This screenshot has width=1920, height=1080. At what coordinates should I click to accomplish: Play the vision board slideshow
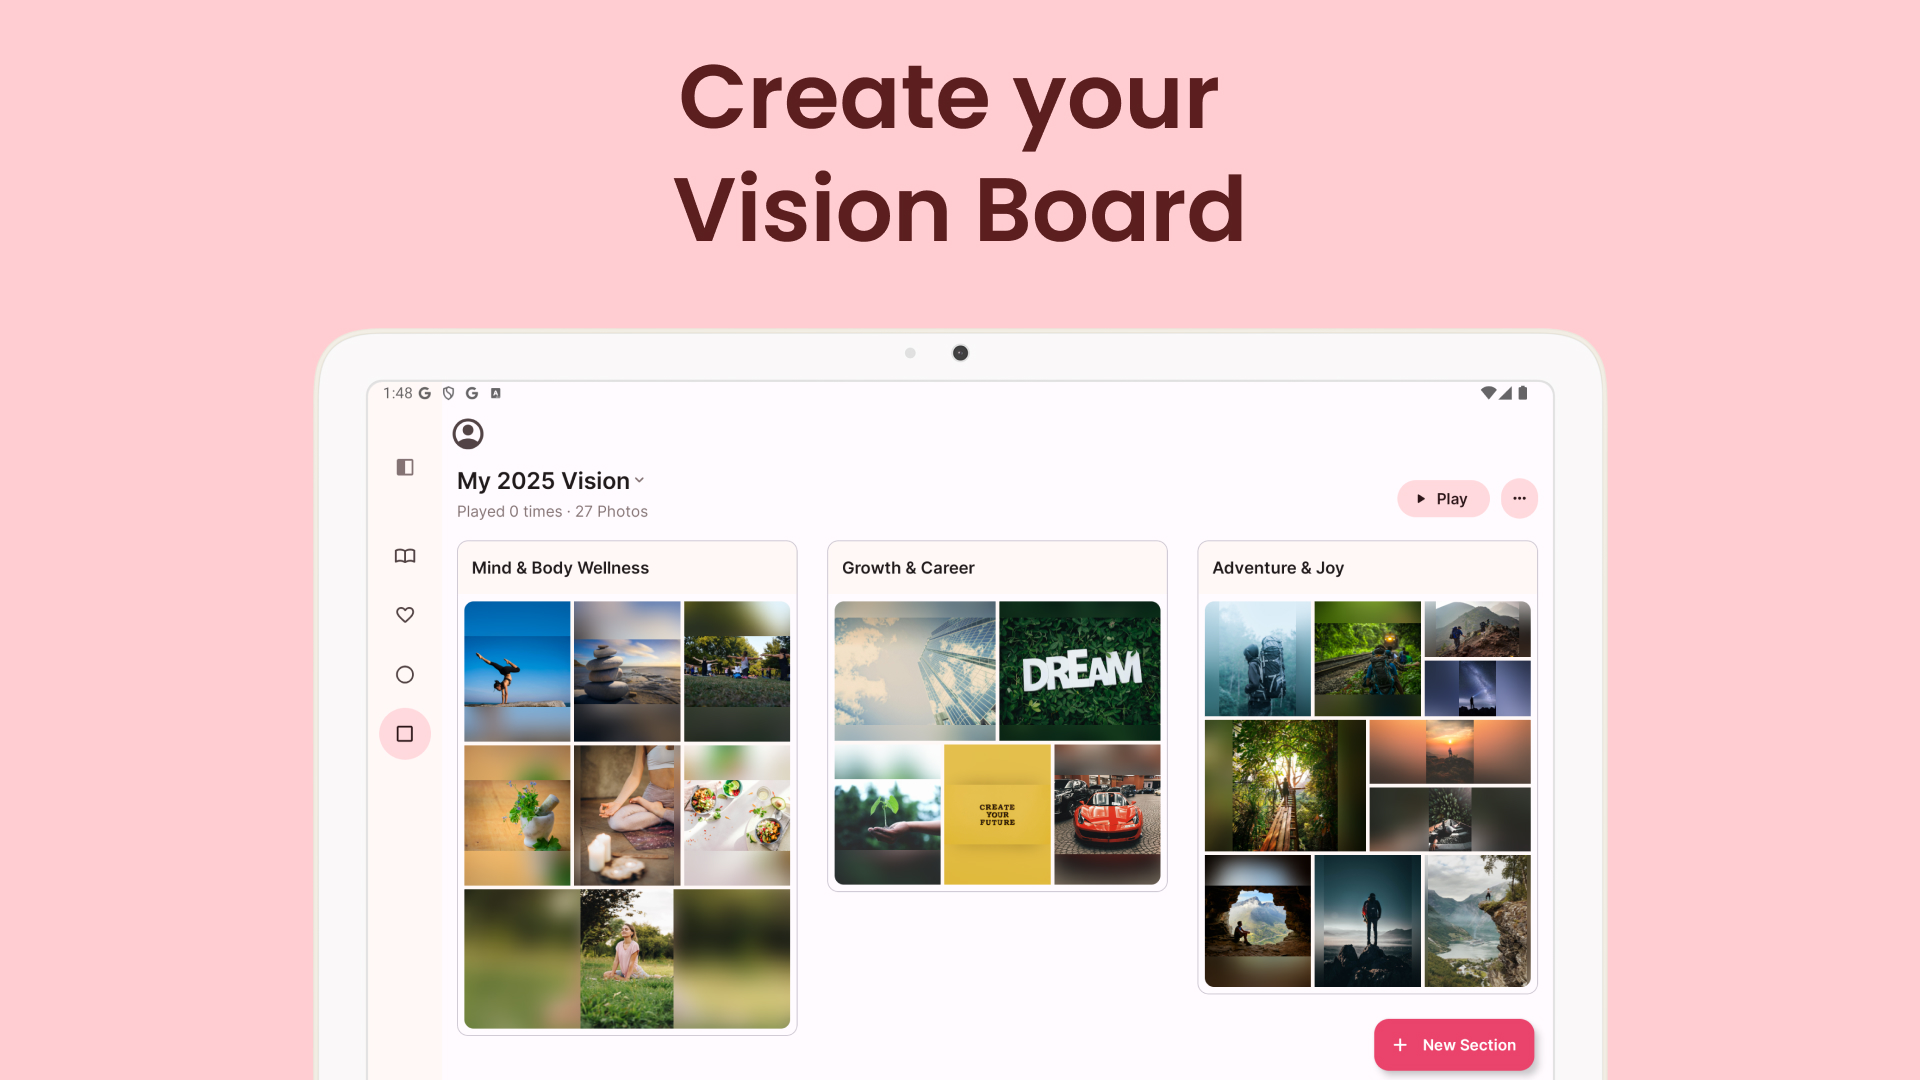[1443, 498]
